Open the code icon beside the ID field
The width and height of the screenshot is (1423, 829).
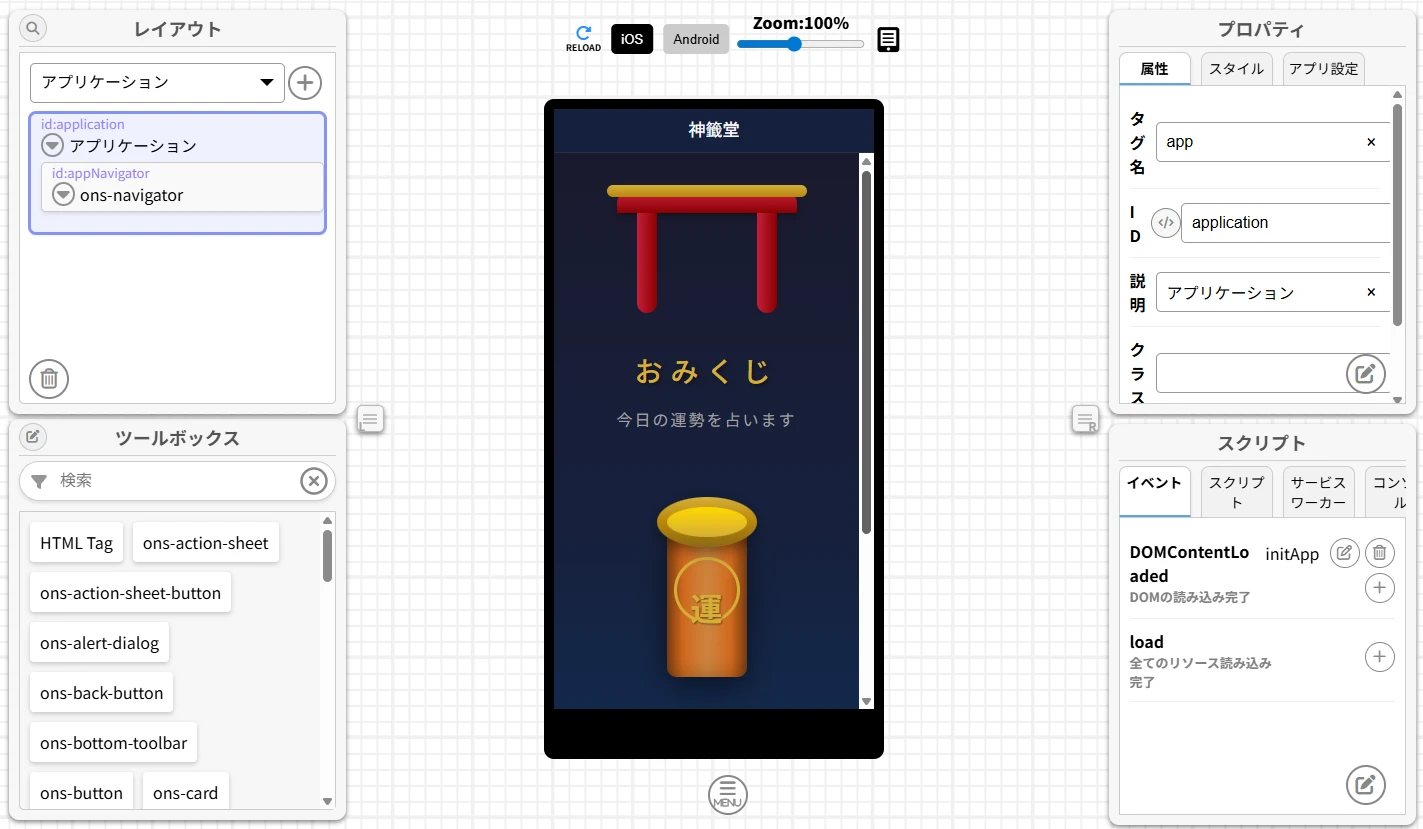(x=1165, y=222)
